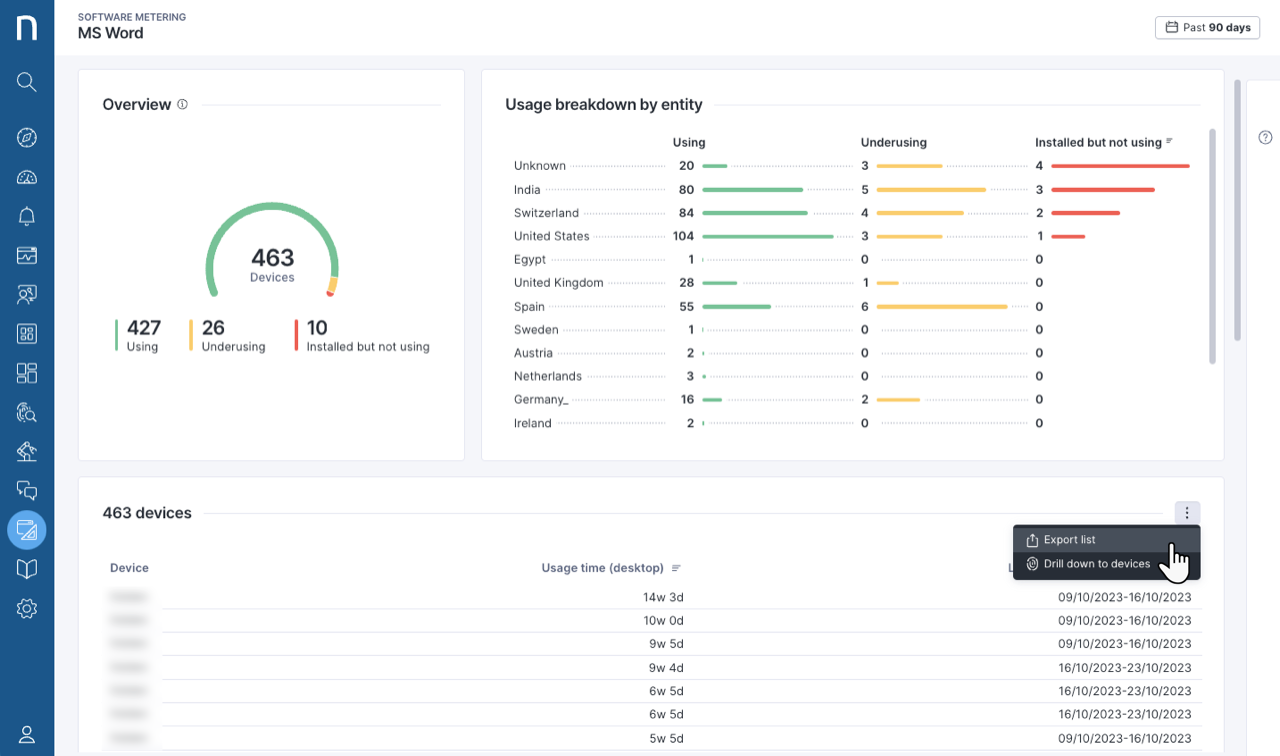Select the India entity row
The width and height of the screenshot is (1280, 756).
click(x=527, y=190)
